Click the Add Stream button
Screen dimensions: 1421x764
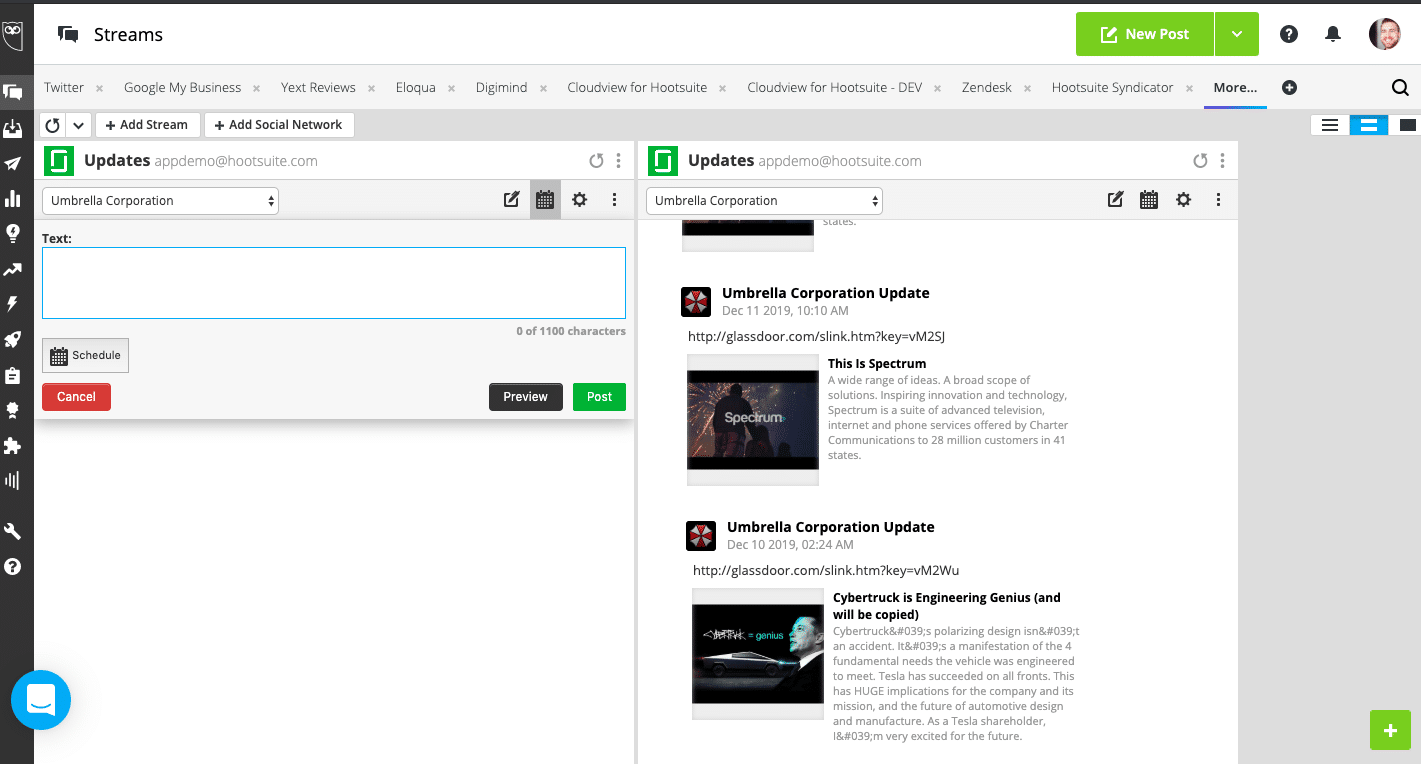click(147, 125)
